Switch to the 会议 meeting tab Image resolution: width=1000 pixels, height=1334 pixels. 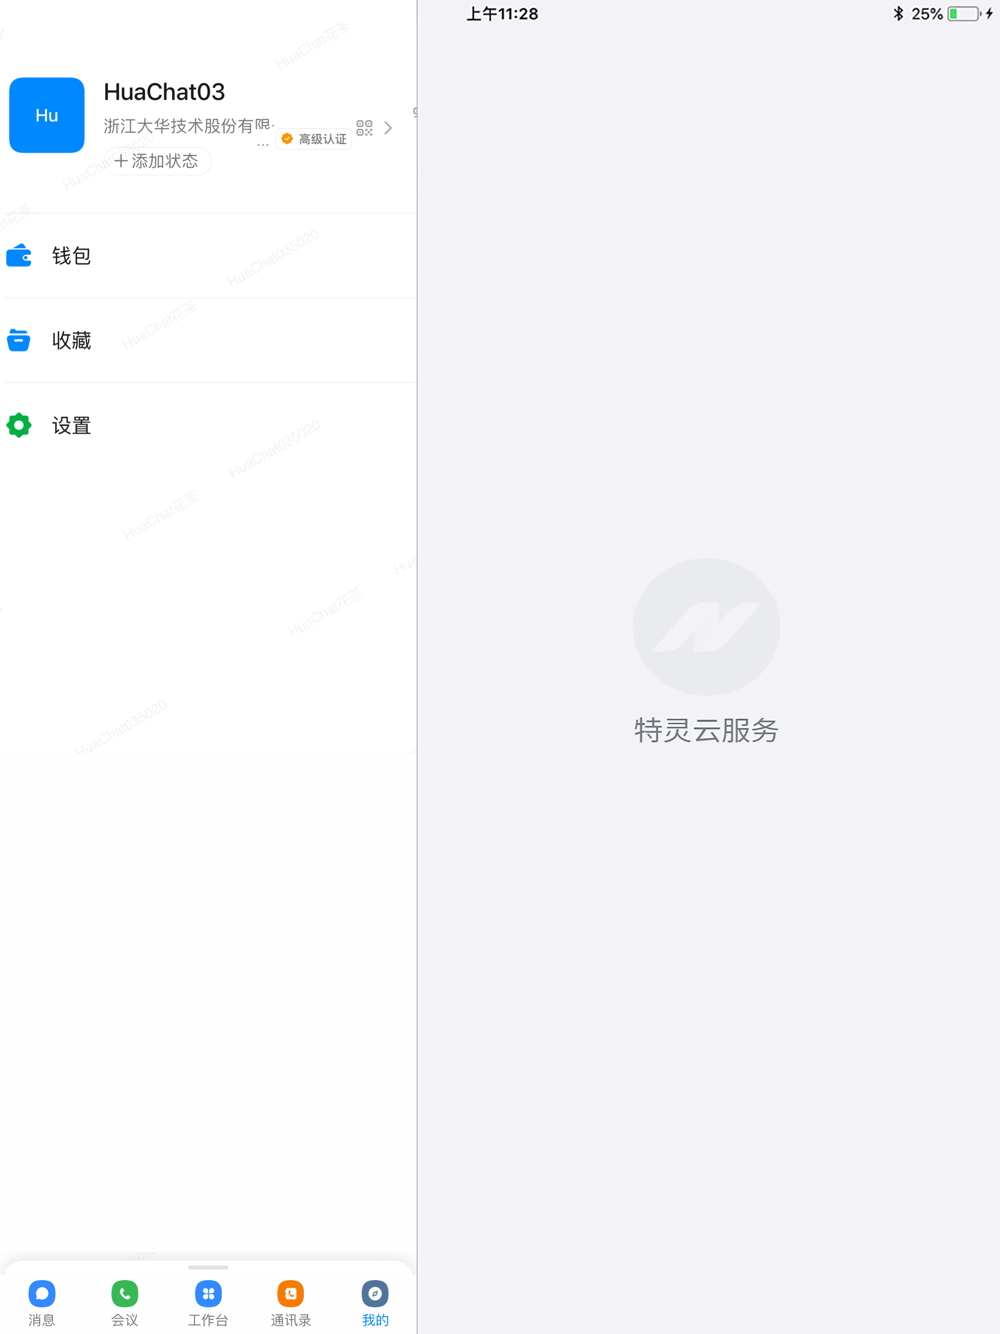tap(125, 1303)
